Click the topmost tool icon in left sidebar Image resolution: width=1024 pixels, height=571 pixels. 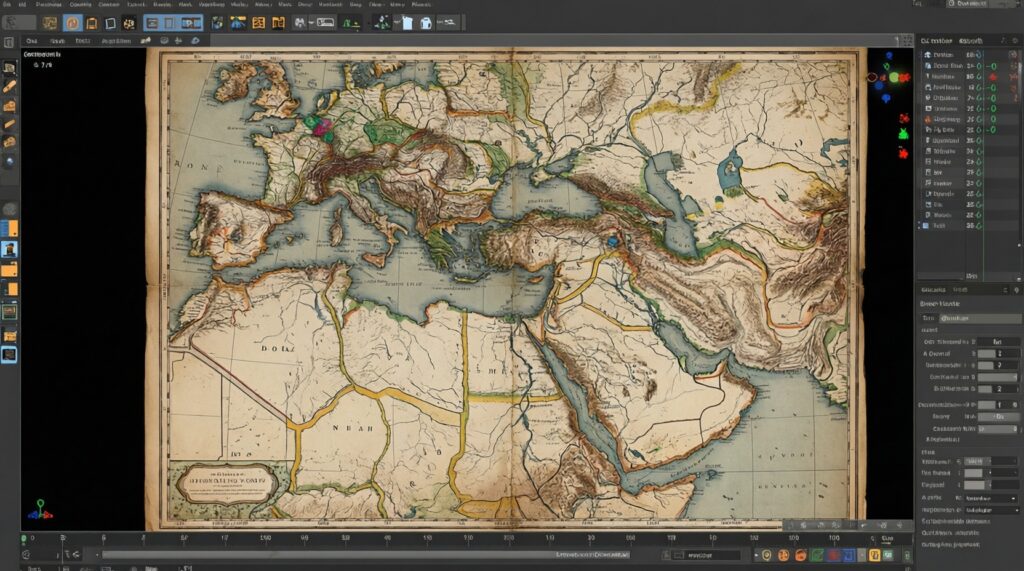click(10, 69)
